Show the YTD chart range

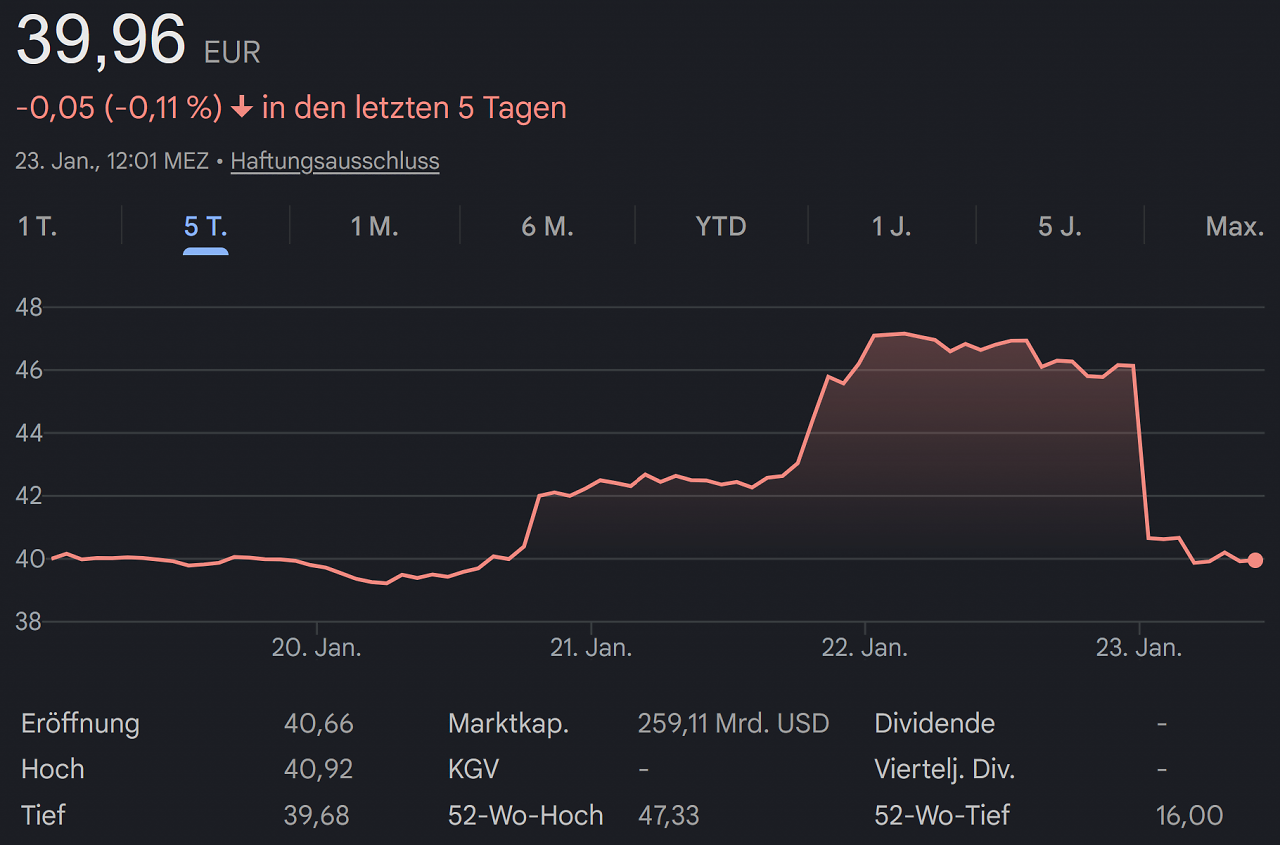tap(721, 226)
